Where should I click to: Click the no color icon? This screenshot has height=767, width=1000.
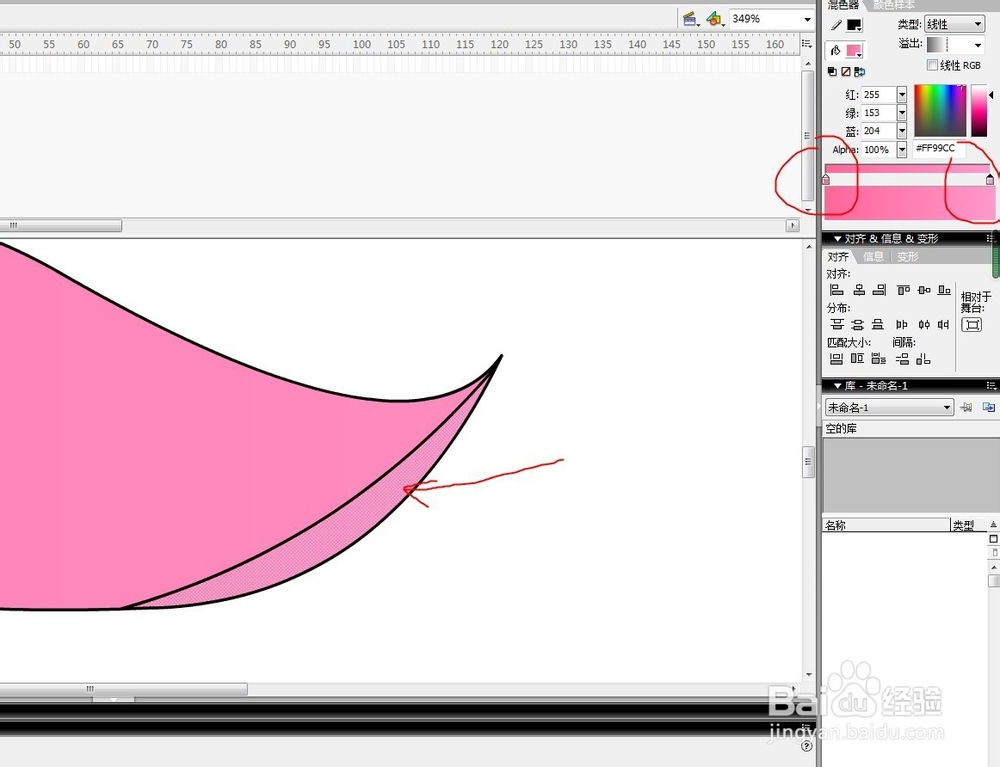coord(846,72)
